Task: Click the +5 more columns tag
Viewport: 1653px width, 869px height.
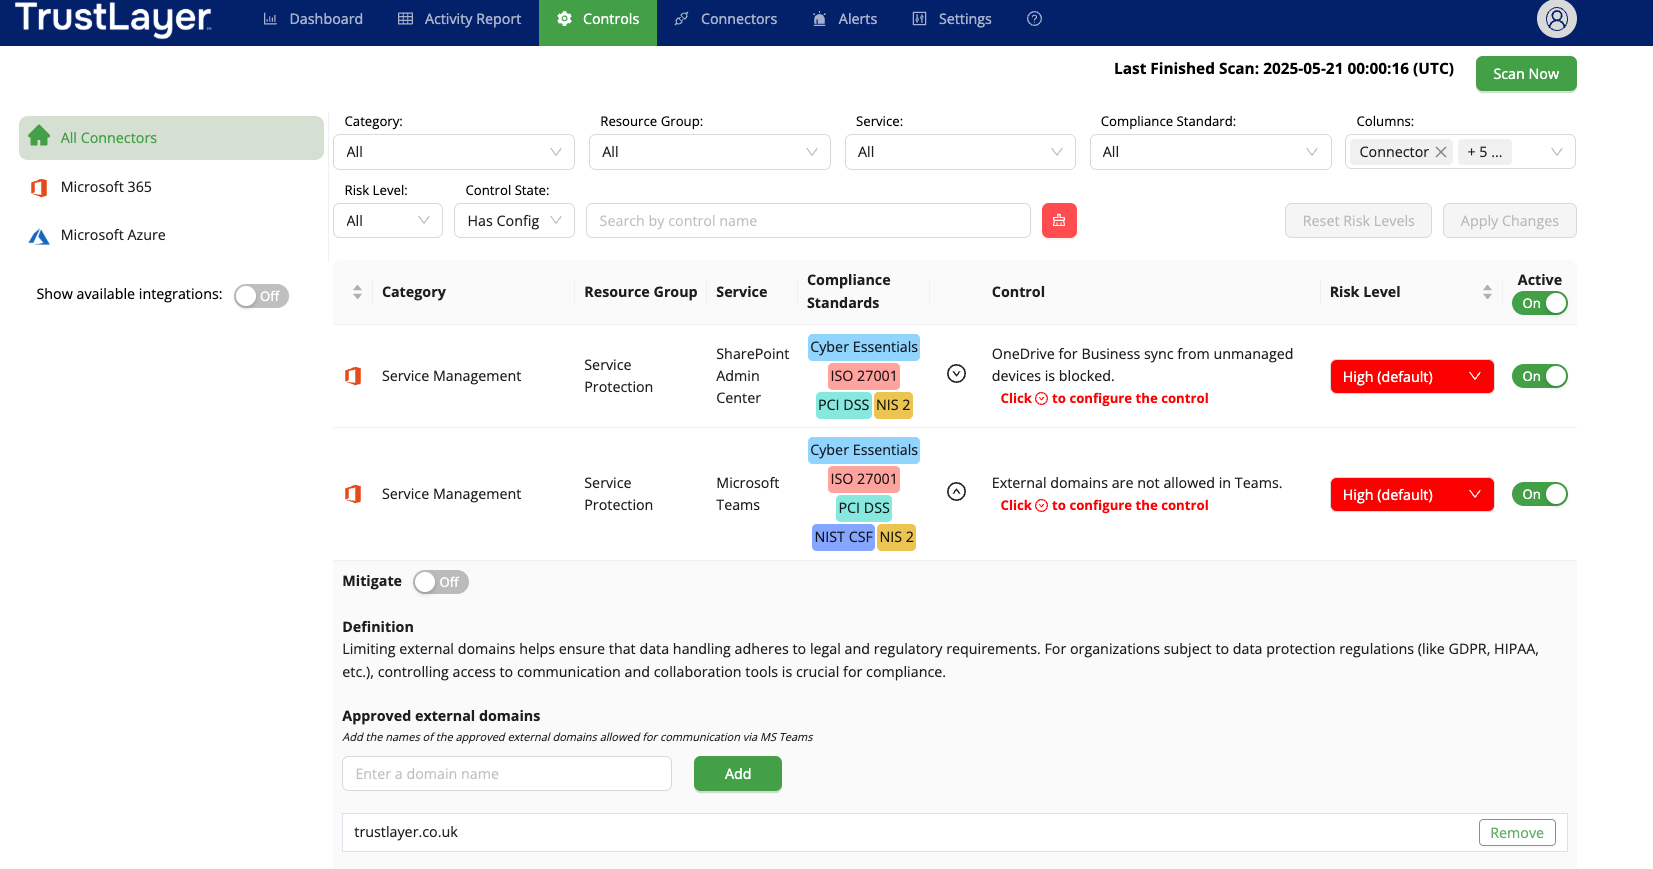Action: (x=1485, y=152)
